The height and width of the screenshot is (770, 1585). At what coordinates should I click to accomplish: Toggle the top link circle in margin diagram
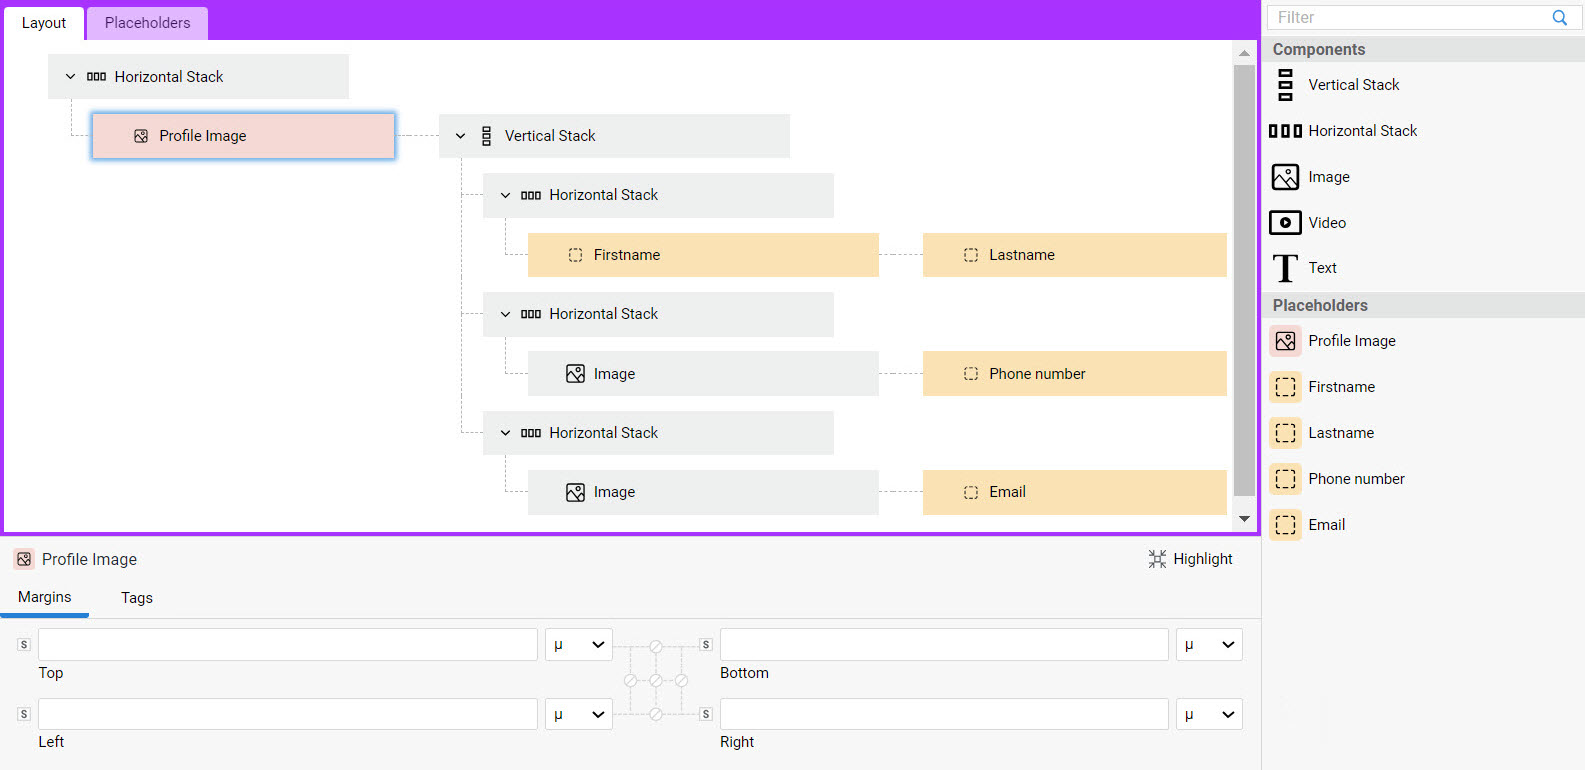coord(656,646)
